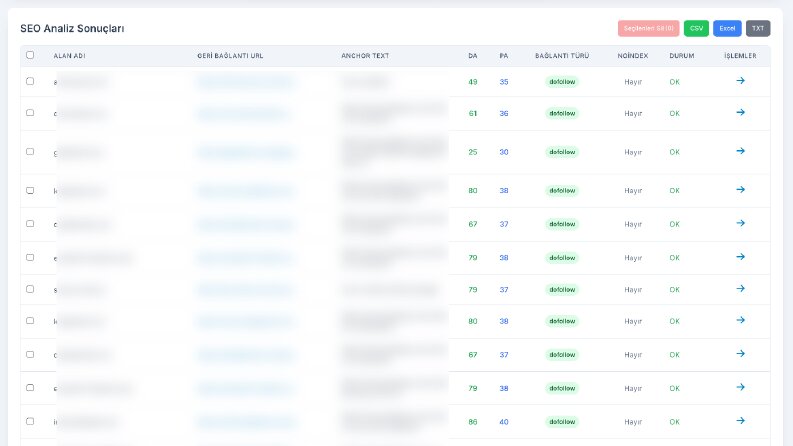This screenshot has height=446, width=793.
Task: Check the checkbox of the DA 49 row
Action: (30, 81)
